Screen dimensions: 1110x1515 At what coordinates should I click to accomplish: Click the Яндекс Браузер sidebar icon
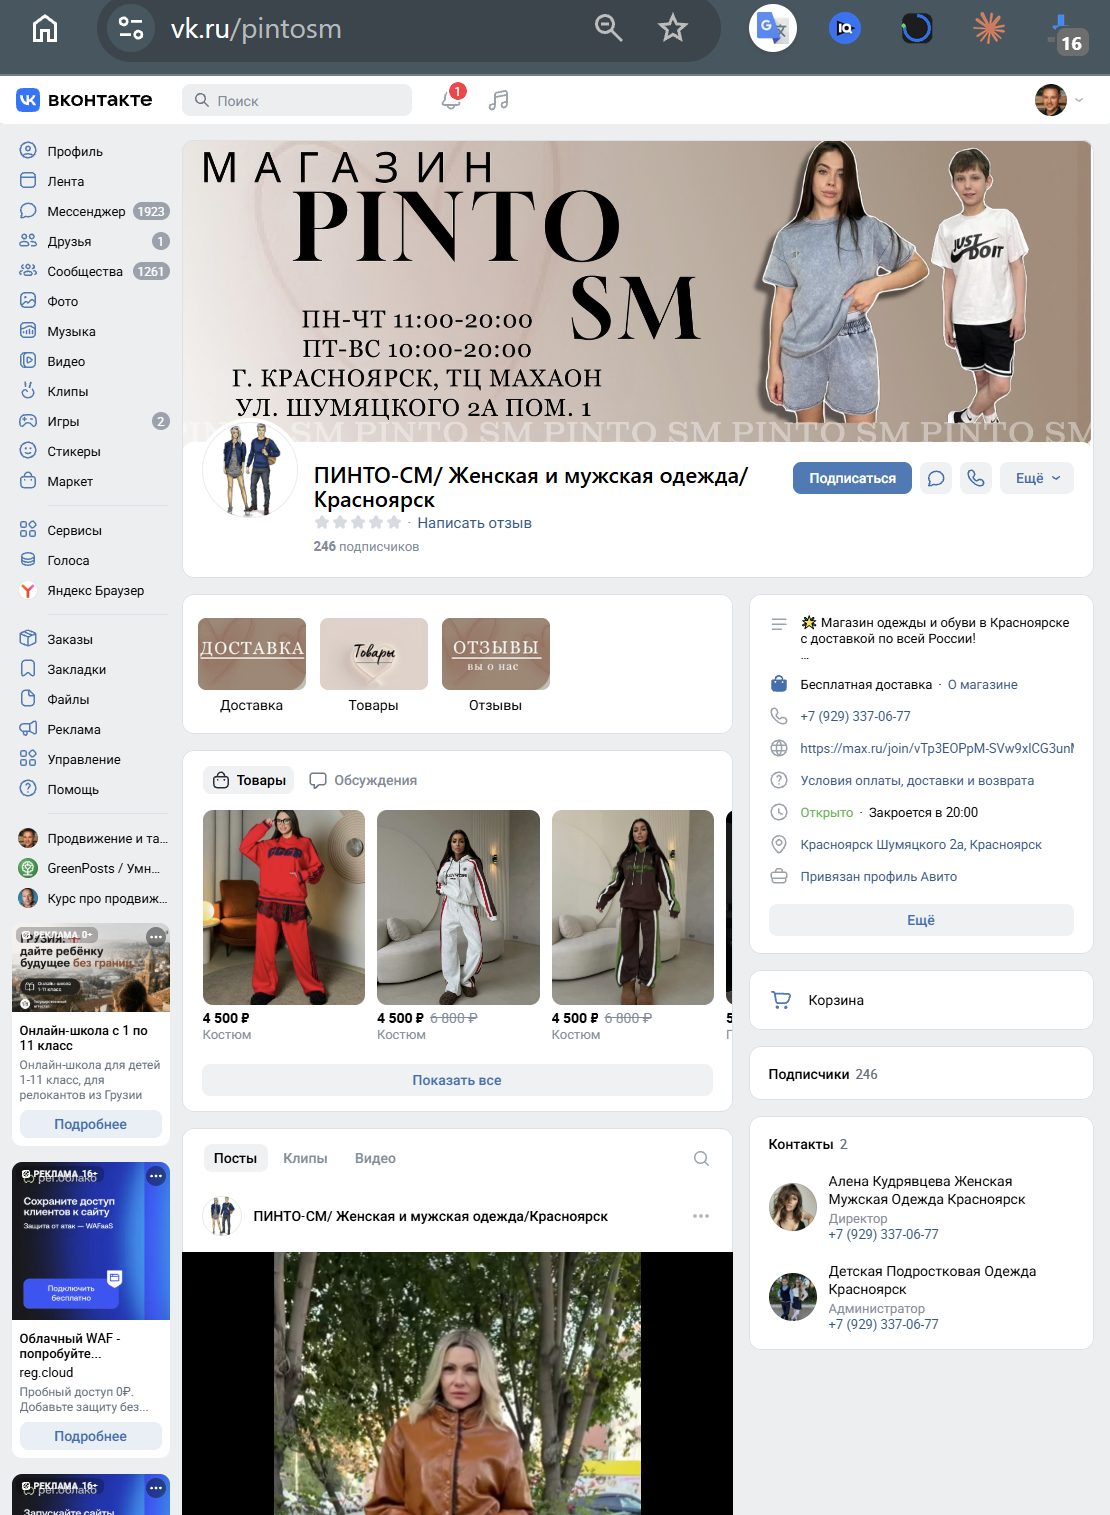28,590
